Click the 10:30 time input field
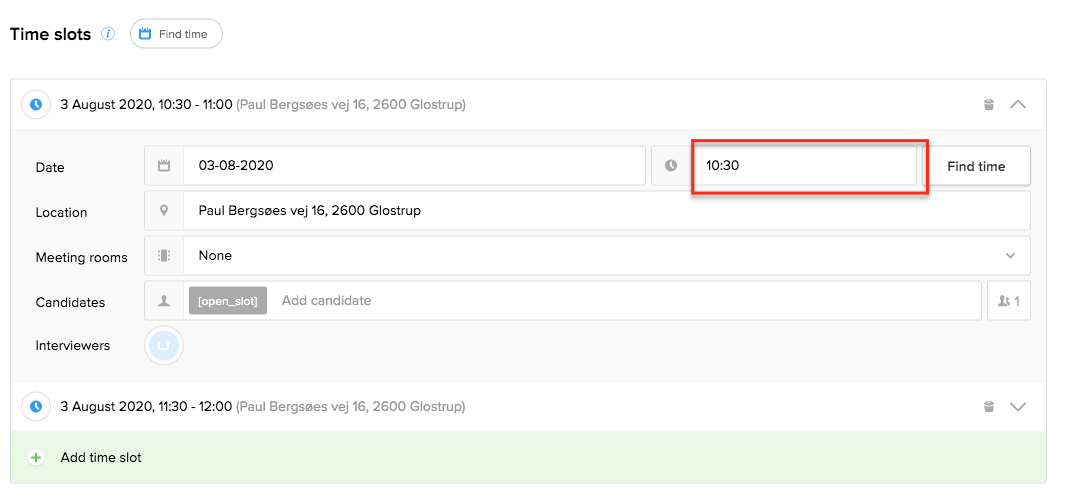The height and width of the screenshot is (499, 1066). 804,165
